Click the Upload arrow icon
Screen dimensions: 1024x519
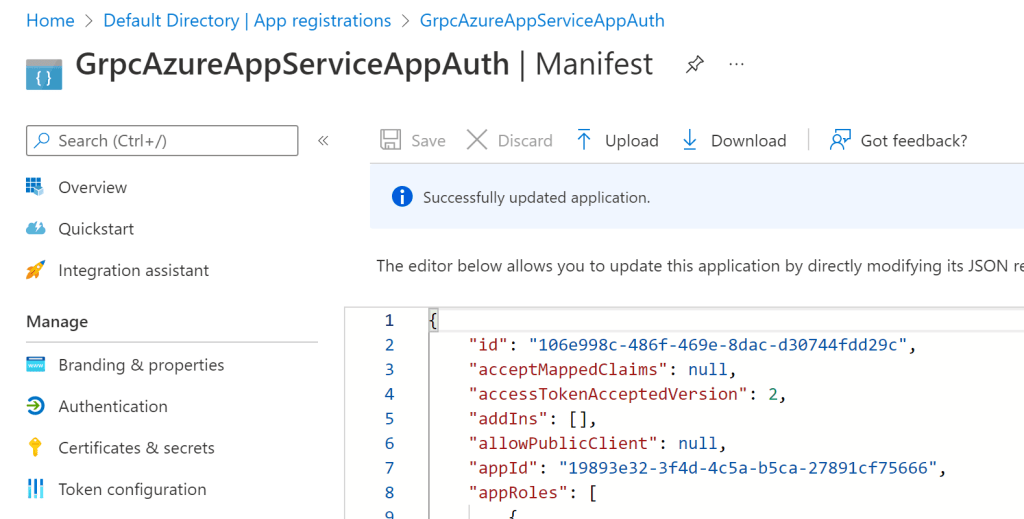[x=584, y=140]
